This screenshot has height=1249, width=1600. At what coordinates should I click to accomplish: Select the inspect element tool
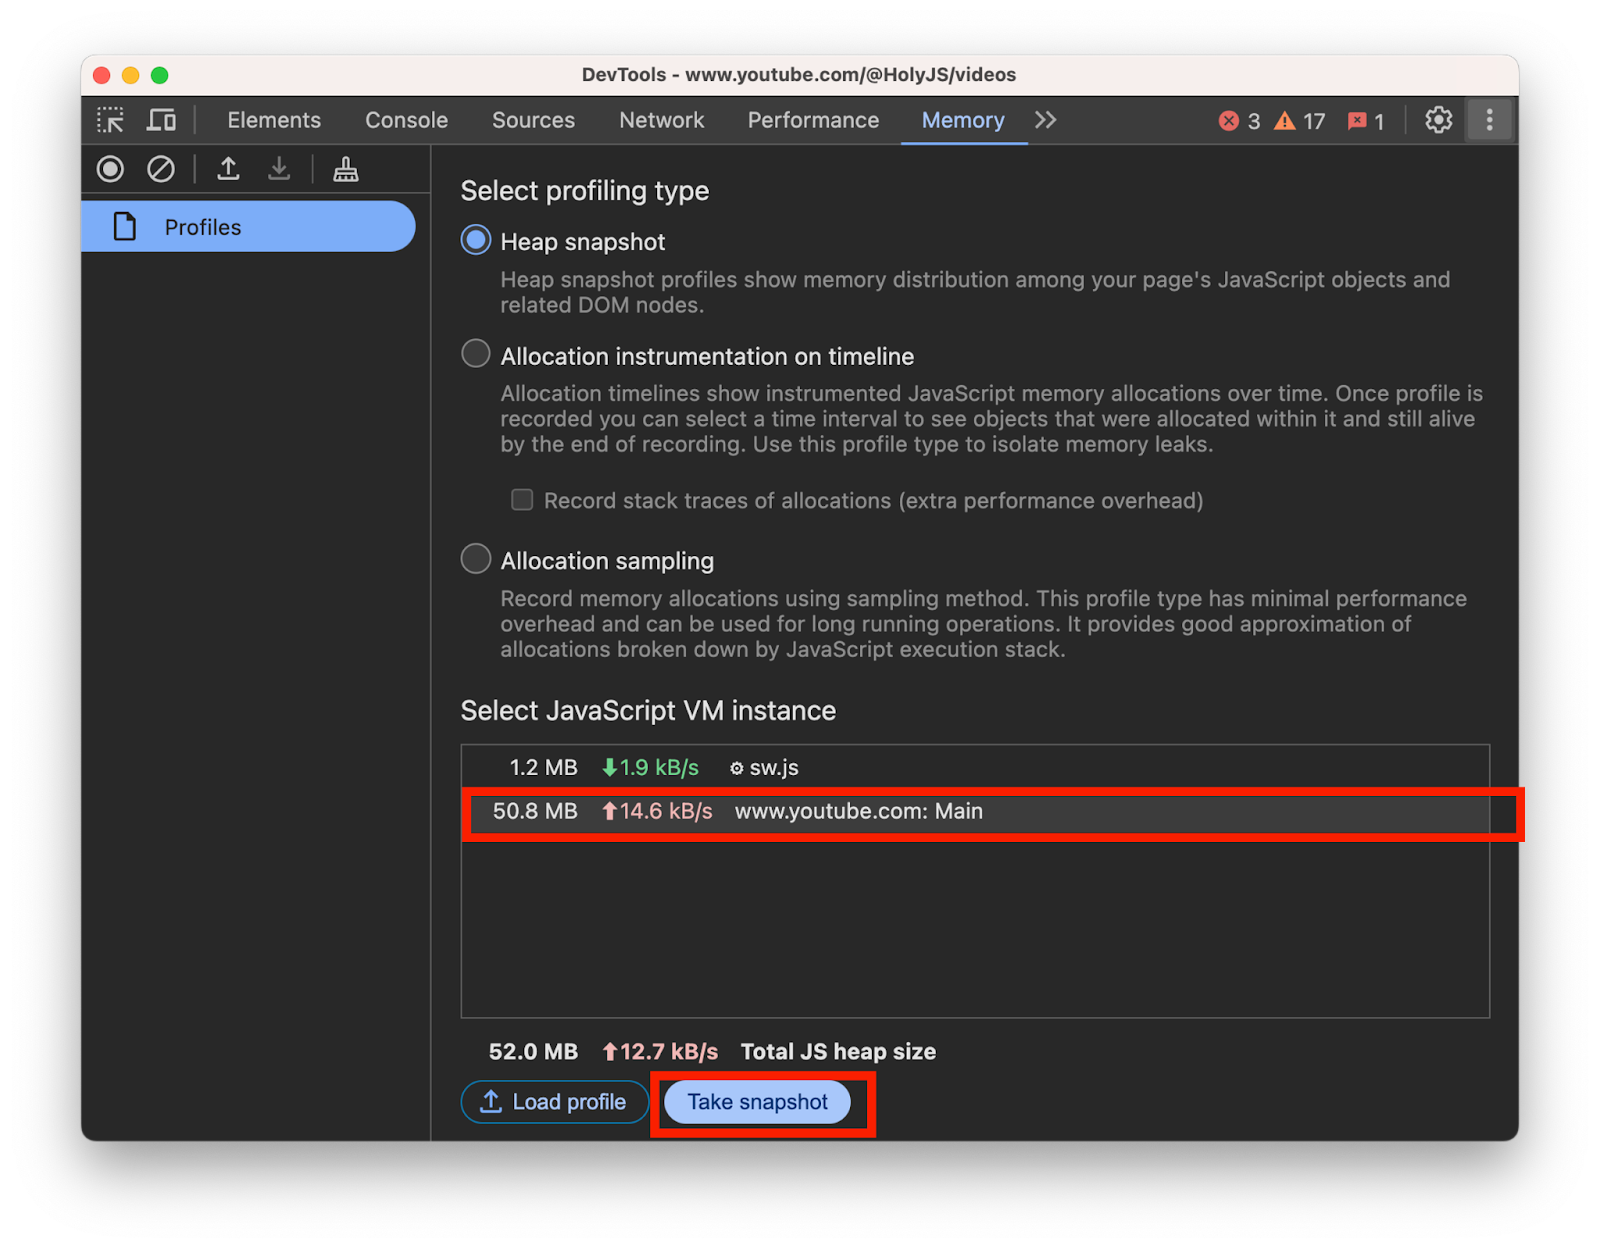pyautogui.click(x=110, y=120)
